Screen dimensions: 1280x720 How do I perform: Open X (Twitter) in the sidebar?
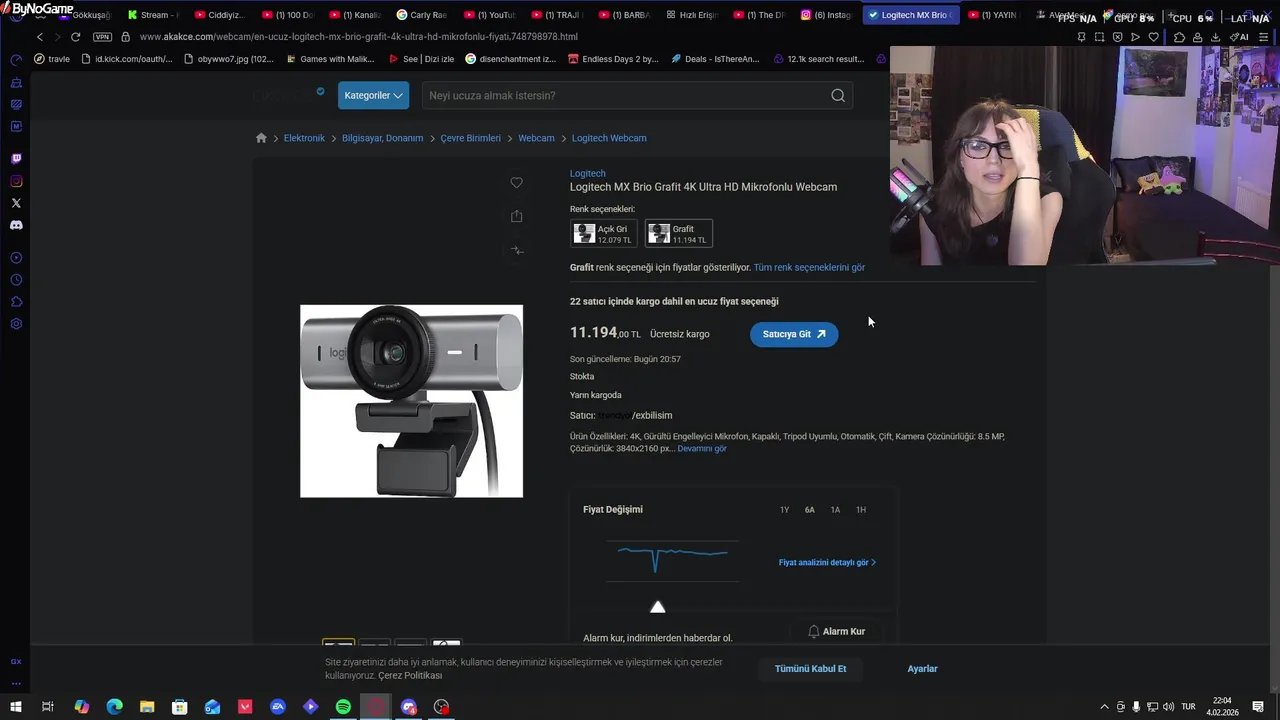coord(16,203)
